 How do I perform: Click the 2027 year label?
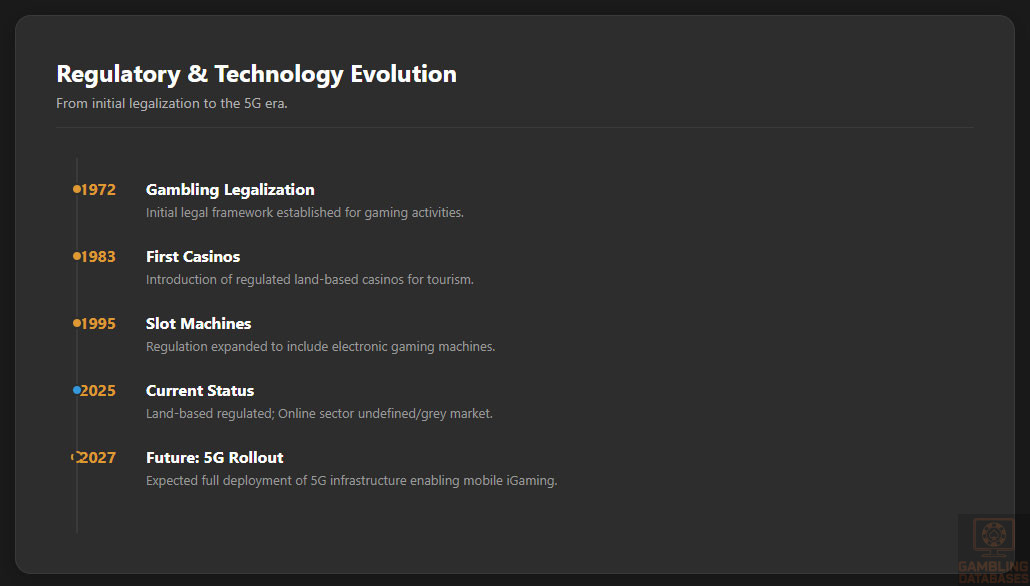pyautogui.click(x=99, y=458)
